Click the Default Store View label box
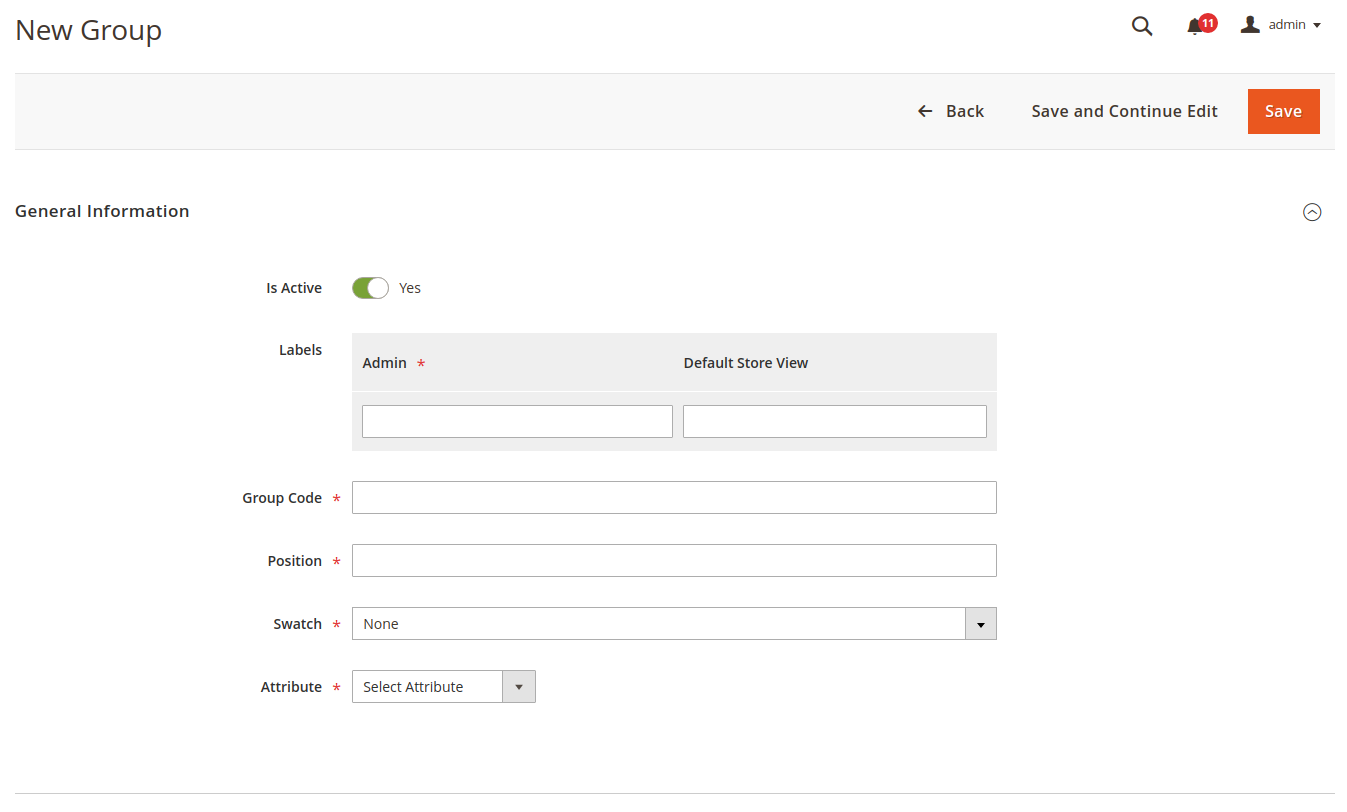Image resolution: width=1347 pixels, height=812 pixels. click(834, 421)
